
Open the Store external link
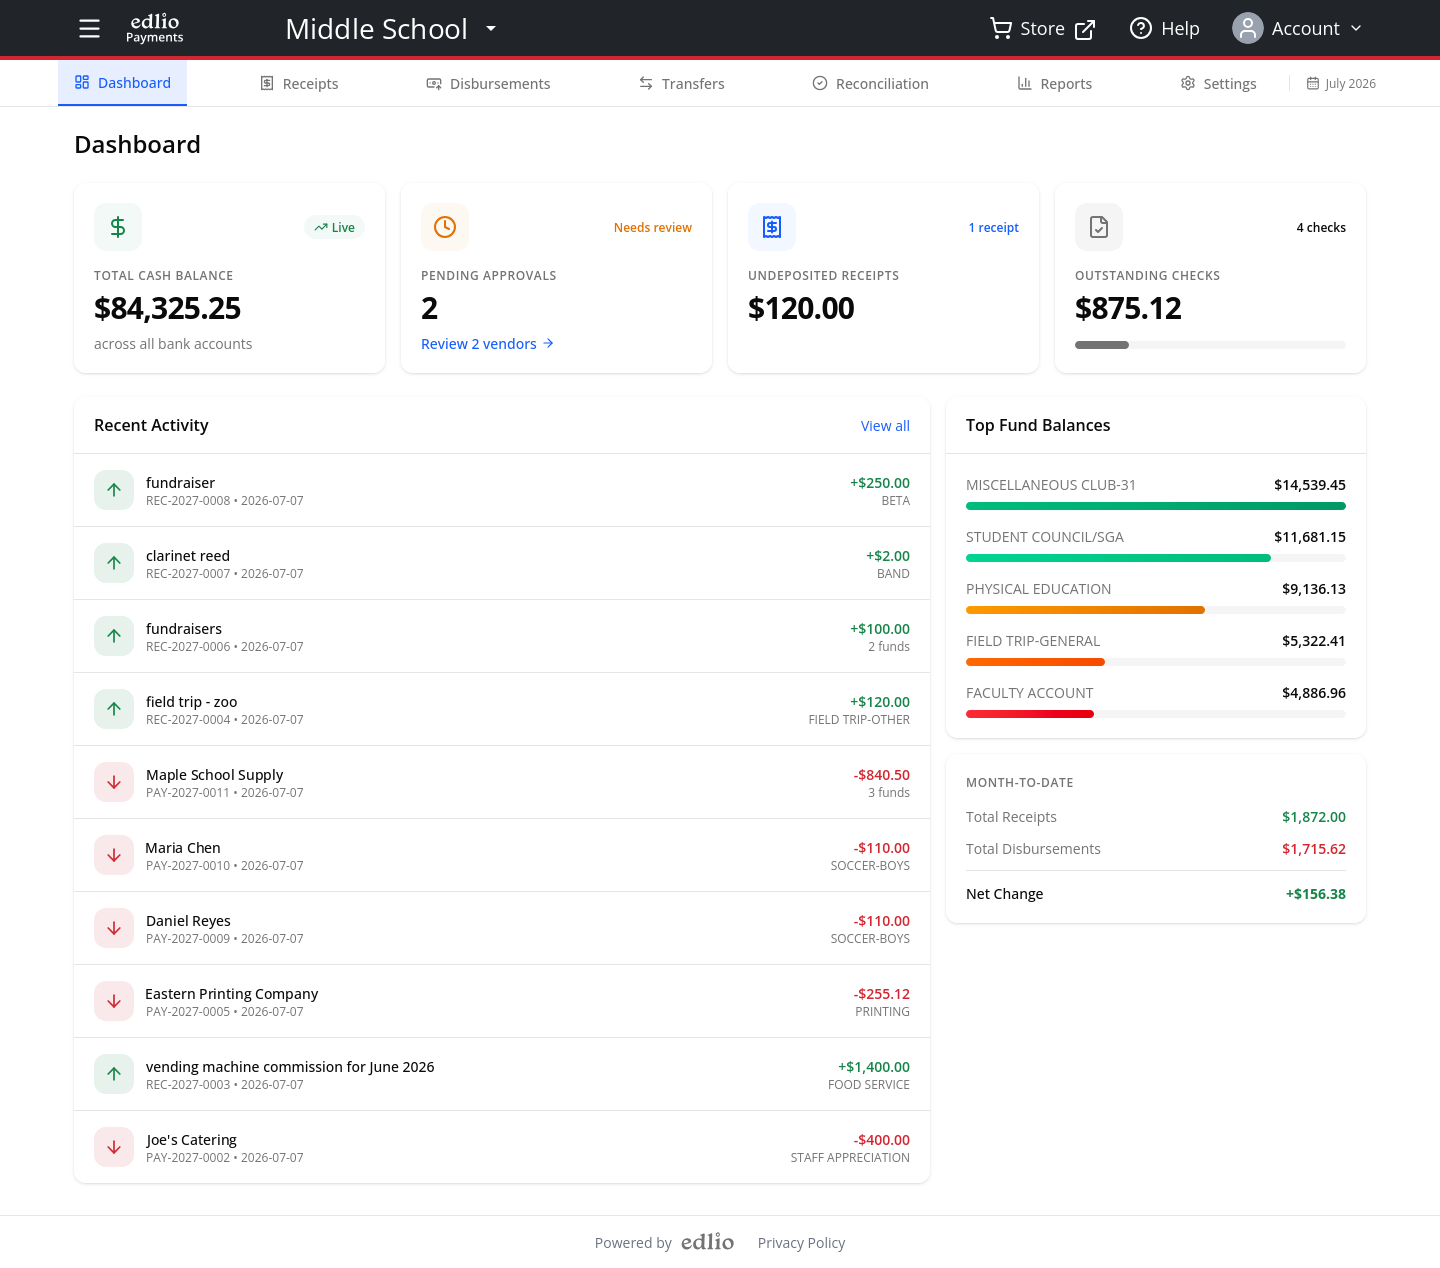click(1042, 28)
